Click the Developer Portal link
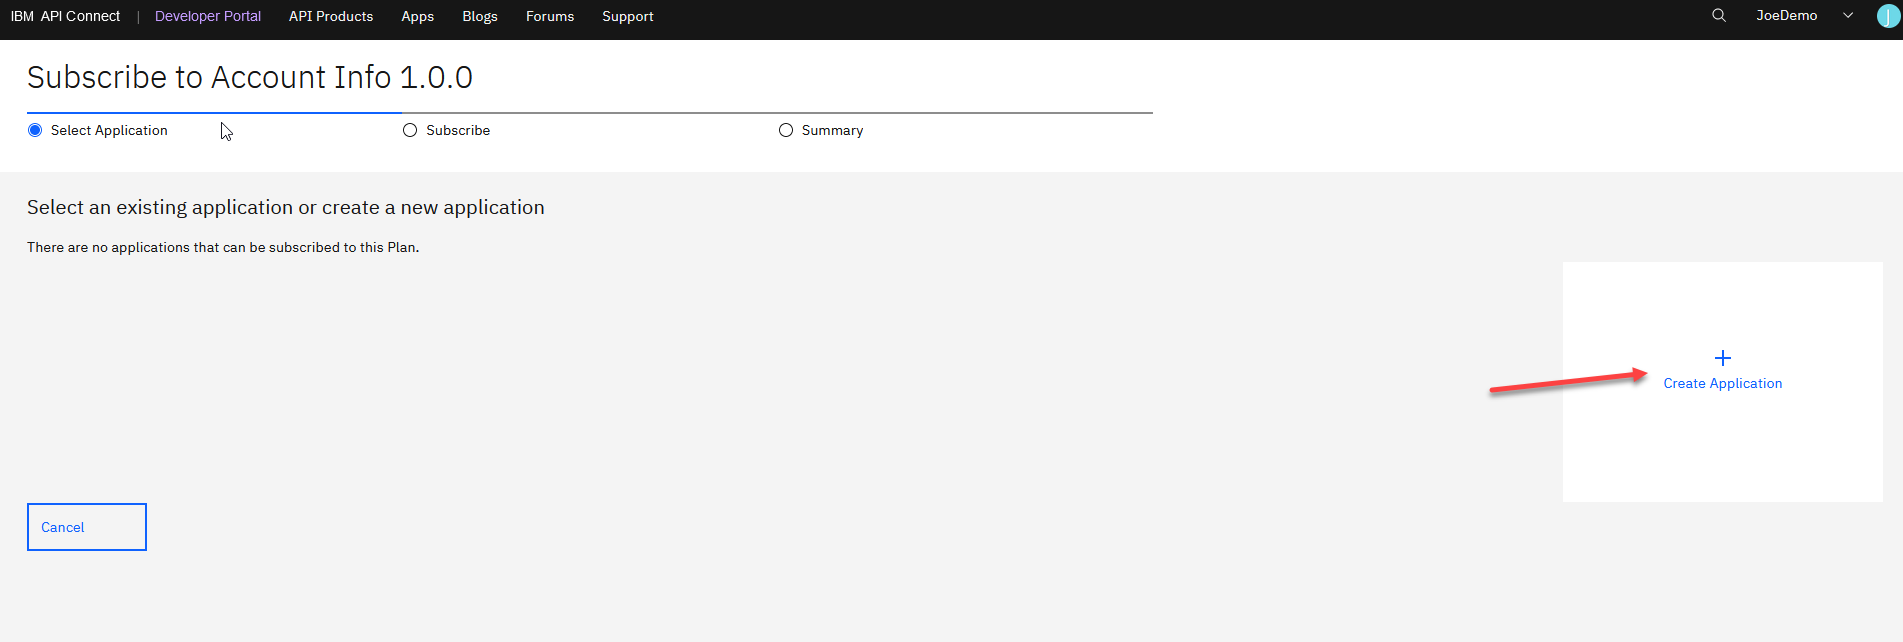 point(208,16)
